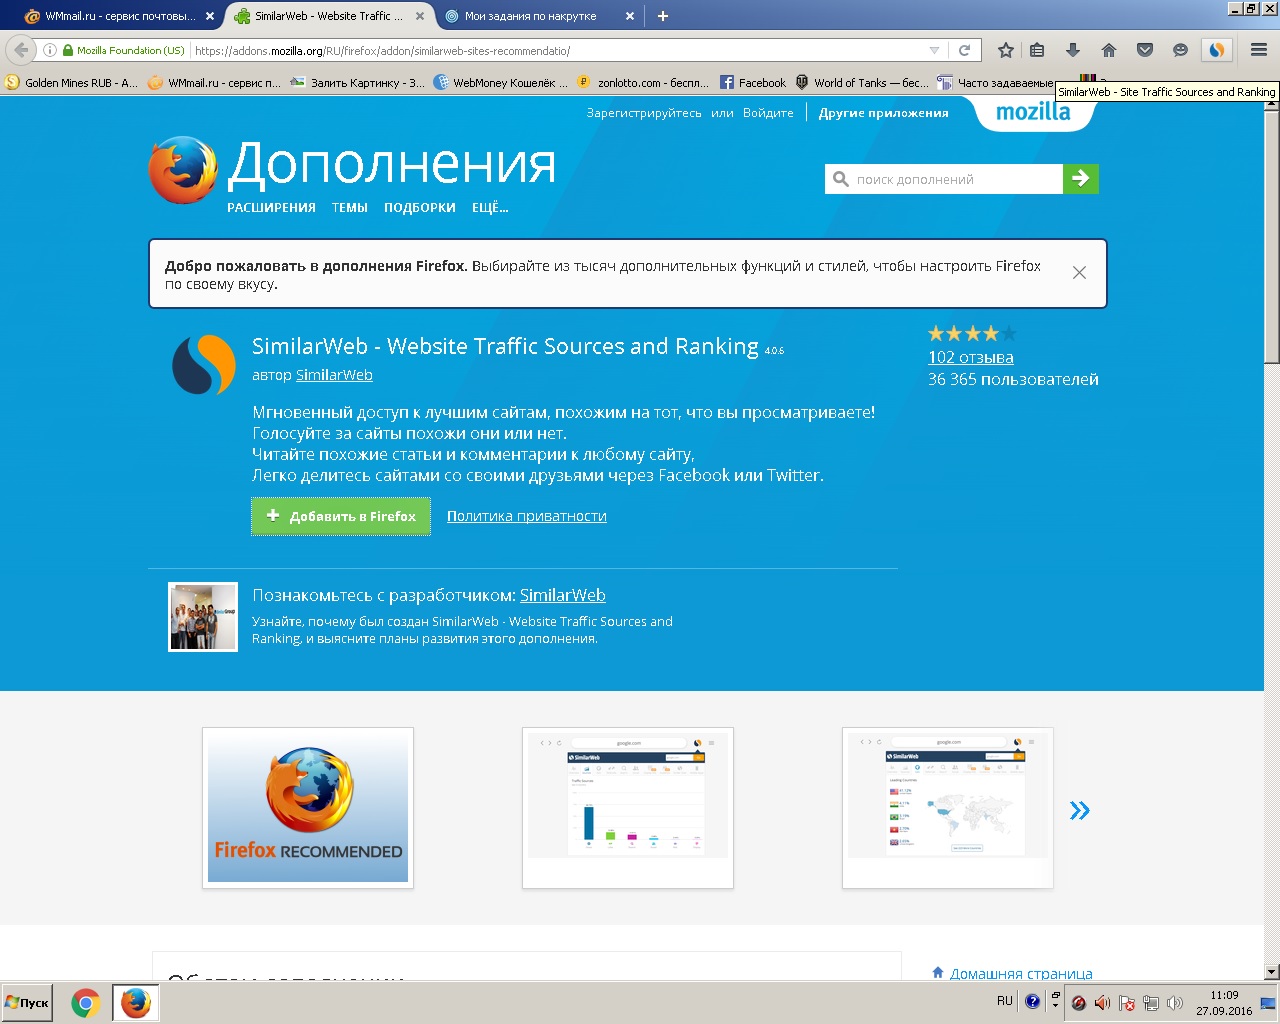Open the Facebook bookmark
Screen dimensions: 1280x1024
(753, 83)
